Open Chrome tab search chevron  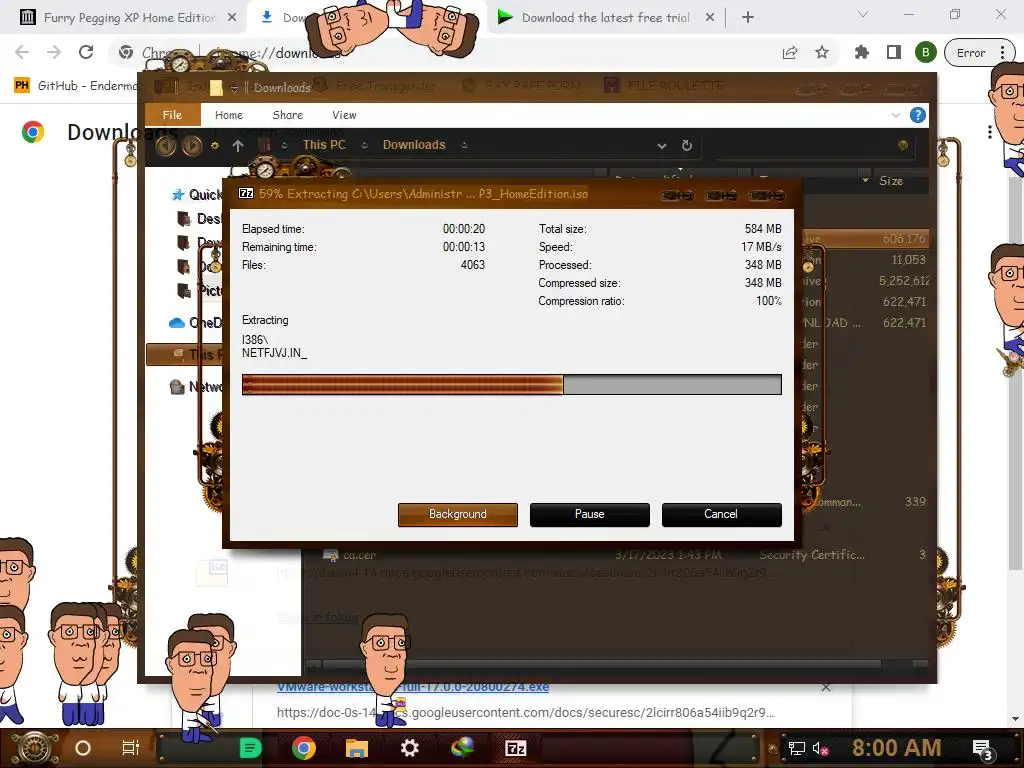point(863,14)
